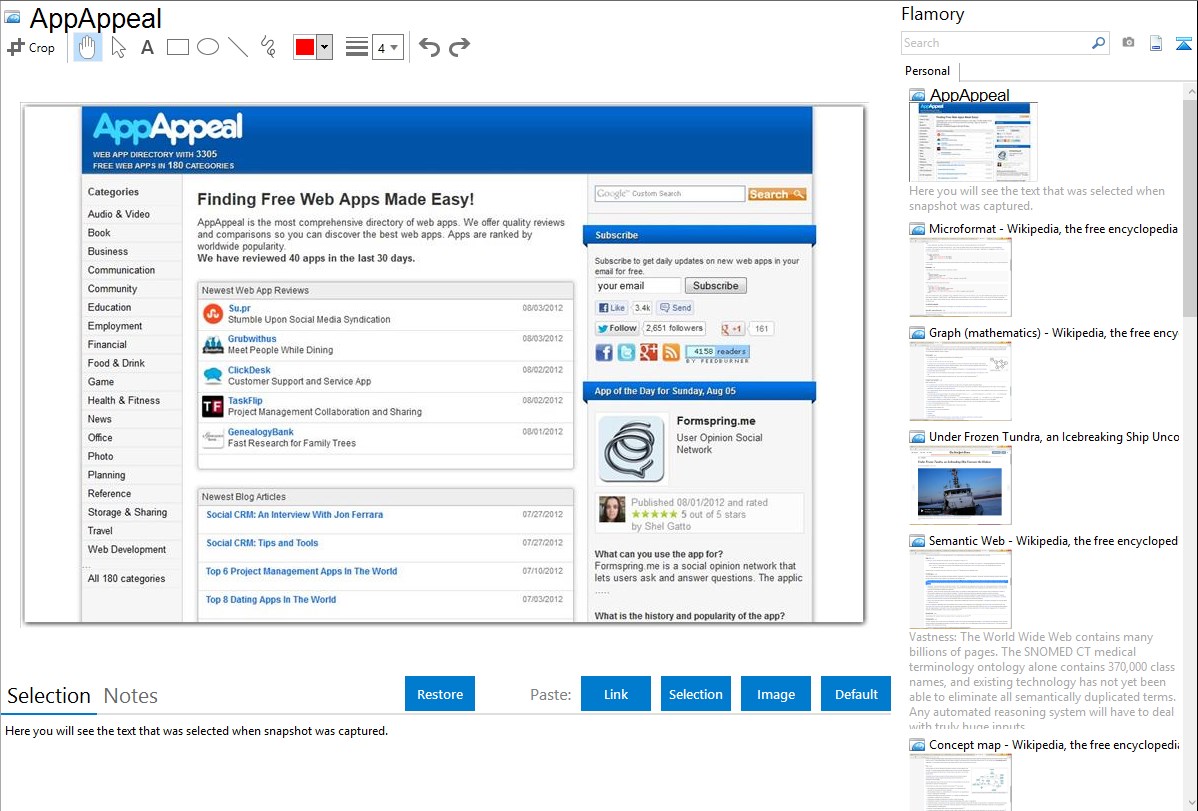
Task: Click the 'Vastness: The World Wide Web' description text
Action: [1042, 682]
